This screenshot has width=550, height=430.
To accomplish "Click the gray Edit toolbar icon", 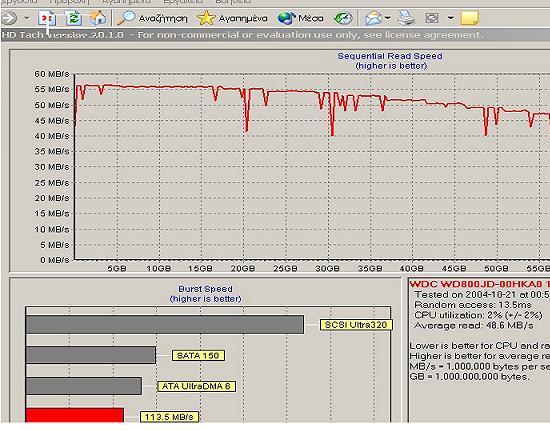I will (432, 18).
